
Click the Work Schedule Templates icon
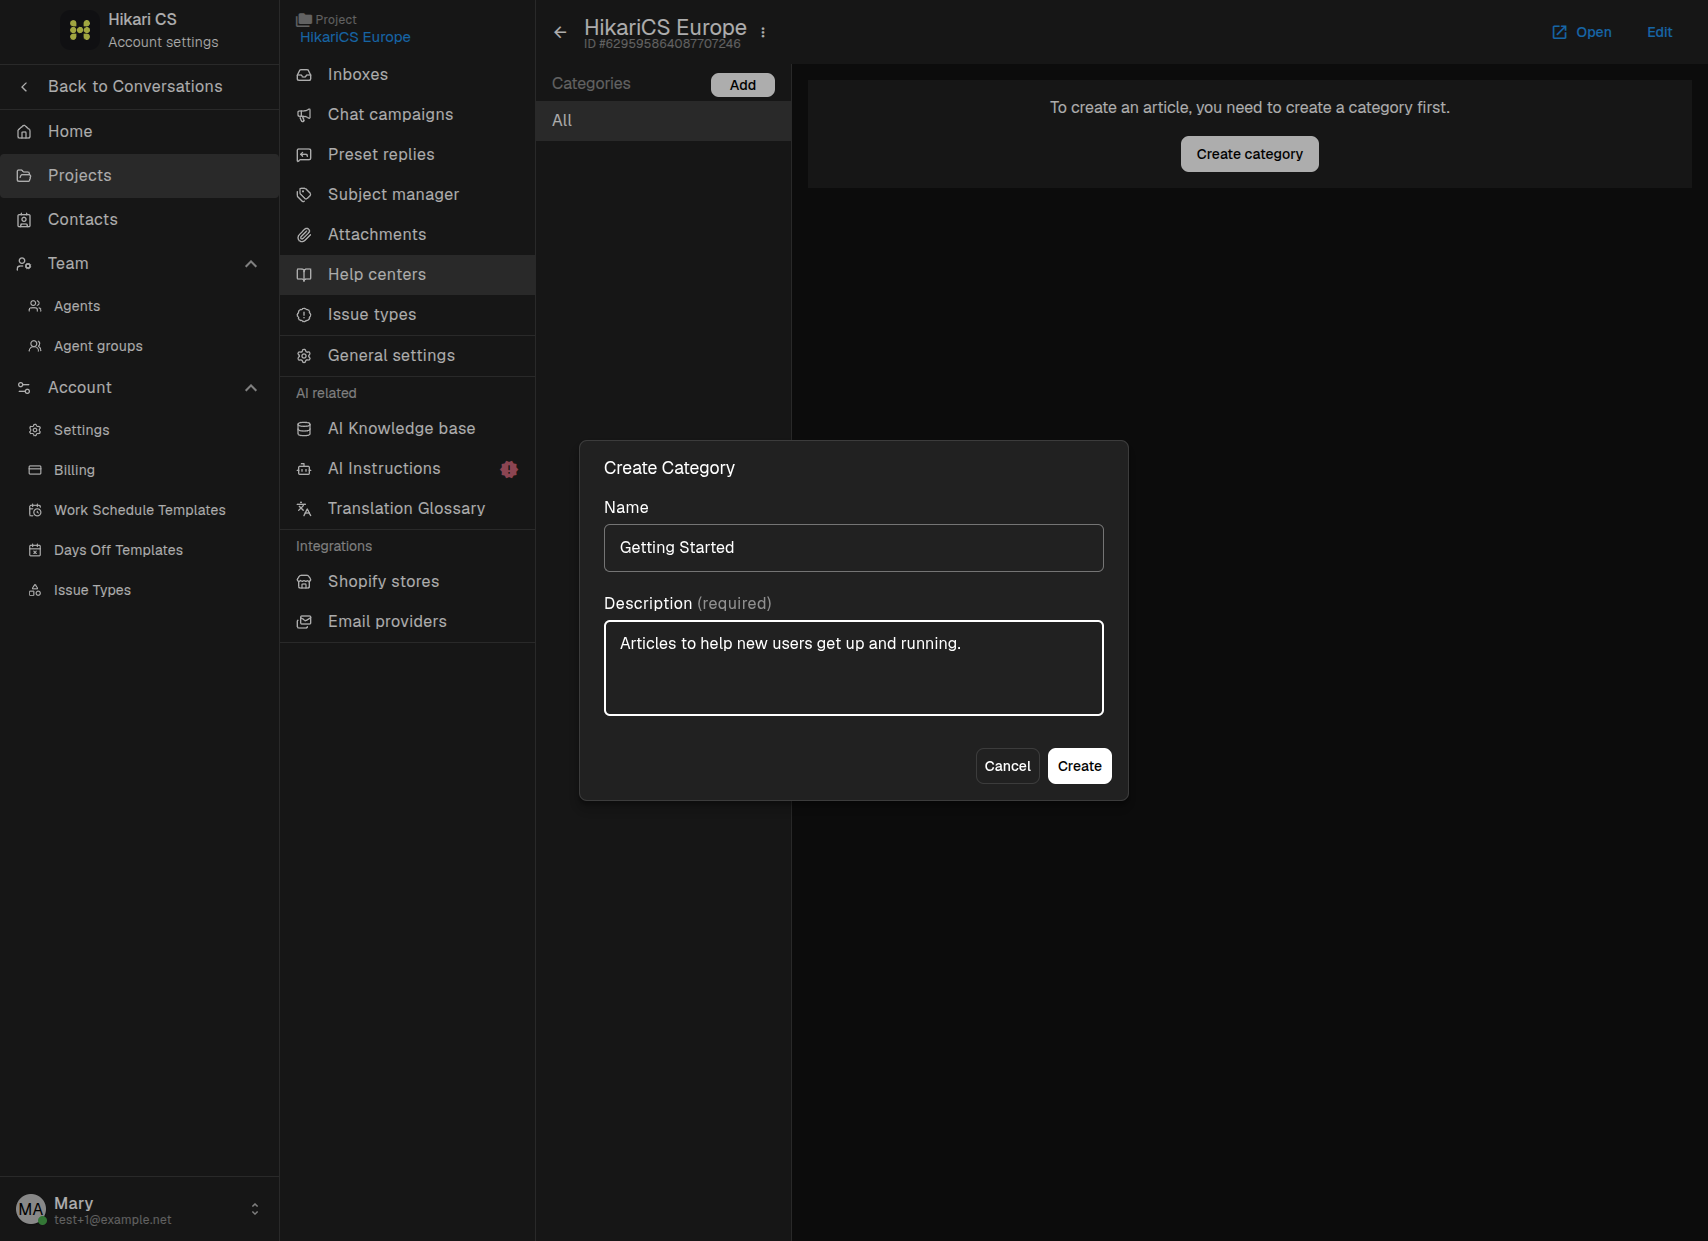(x=35, y=510)
